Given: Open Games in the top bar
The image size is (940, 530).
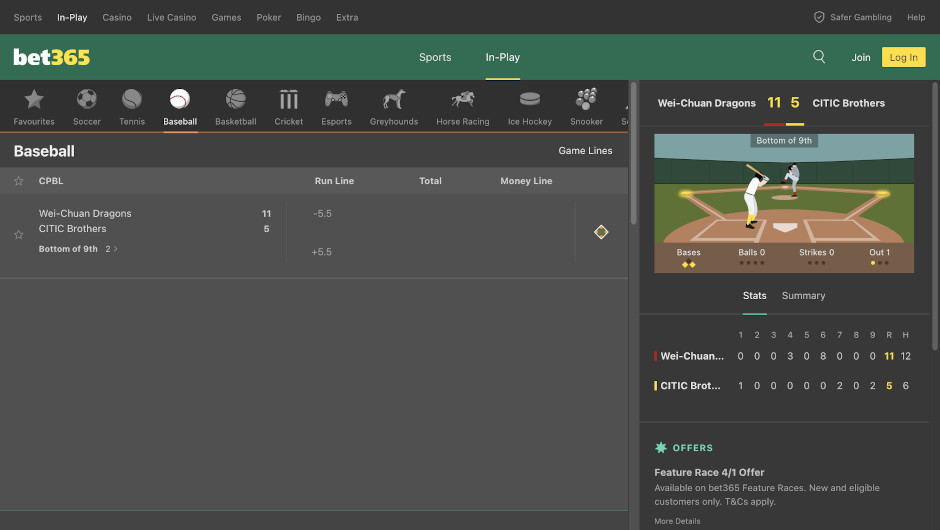Looking at the screenshot, I should click(x=226, y=17).
